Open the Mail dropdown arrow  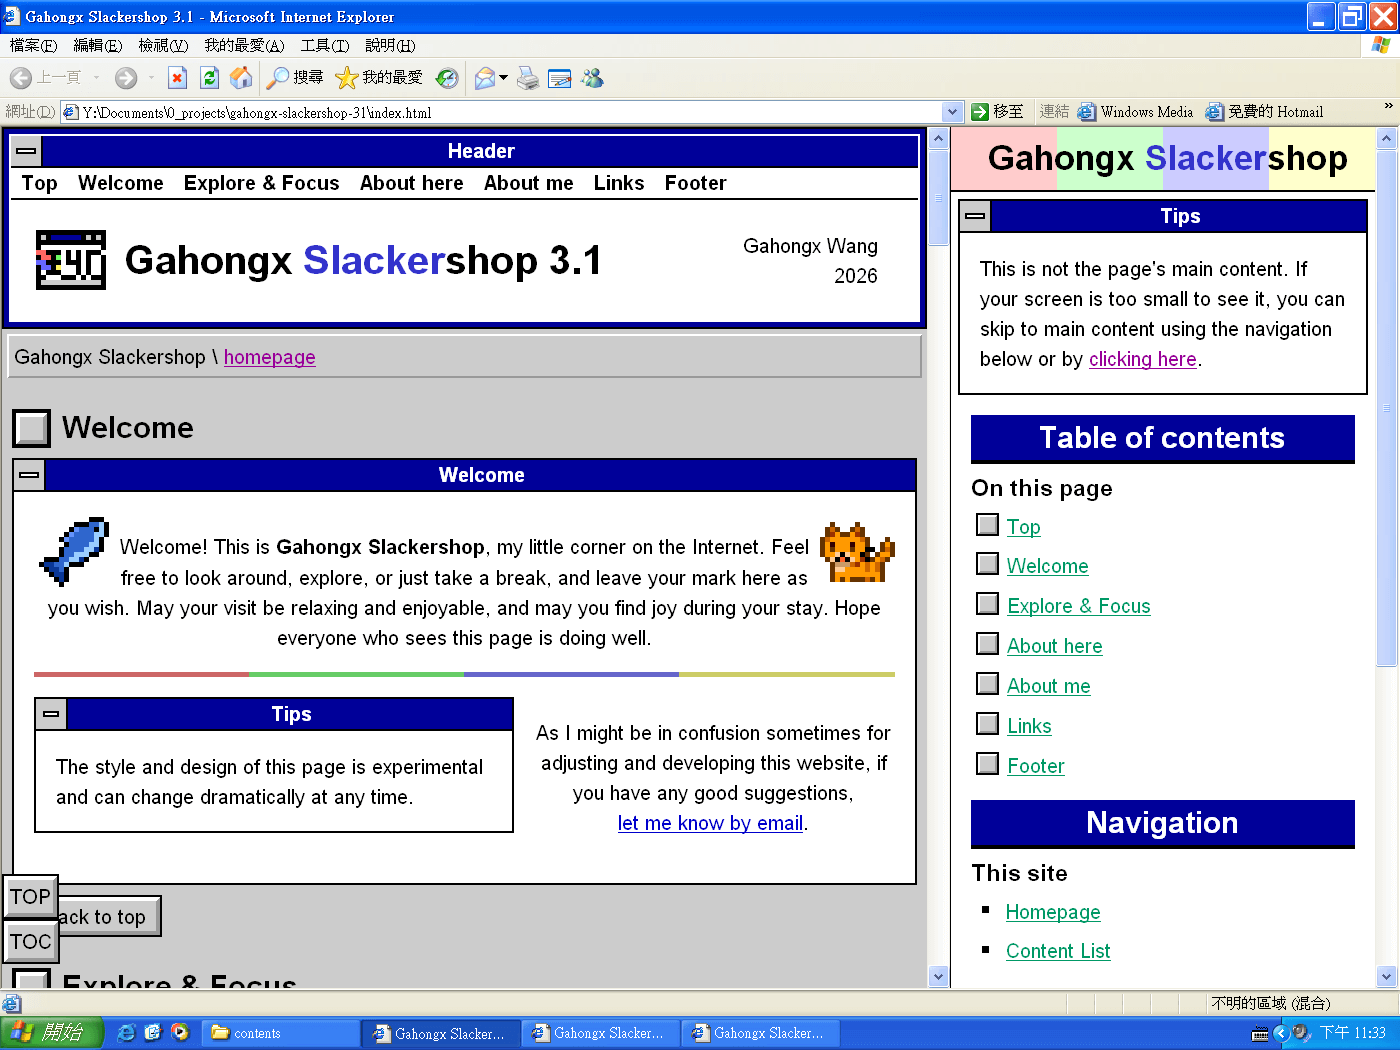tap(503, 78)
